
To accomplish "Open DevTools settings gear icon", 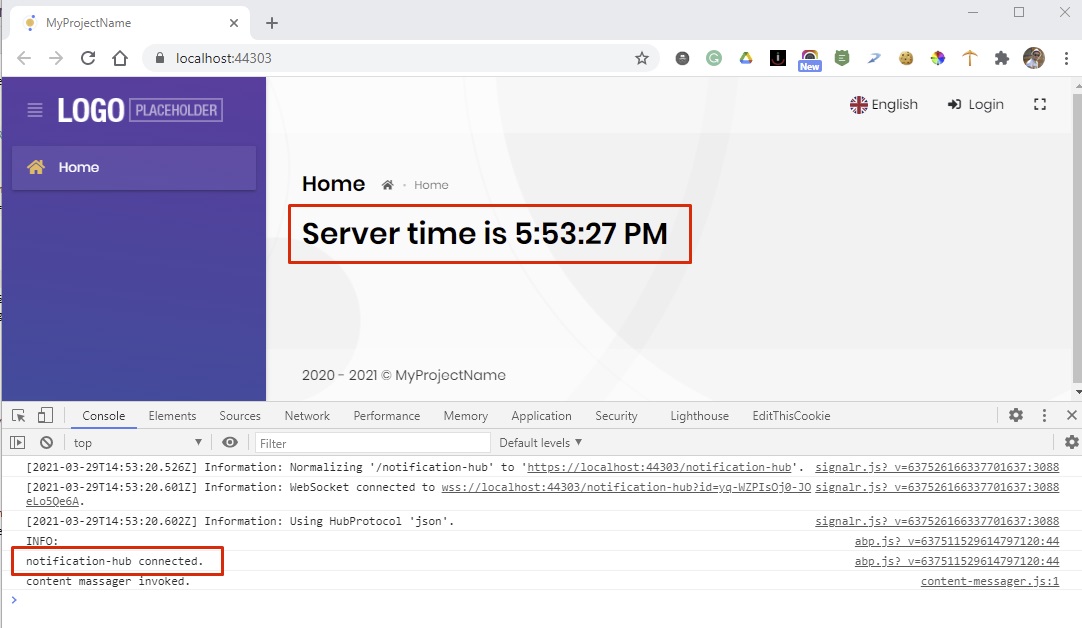I will tap(1016, 415).
